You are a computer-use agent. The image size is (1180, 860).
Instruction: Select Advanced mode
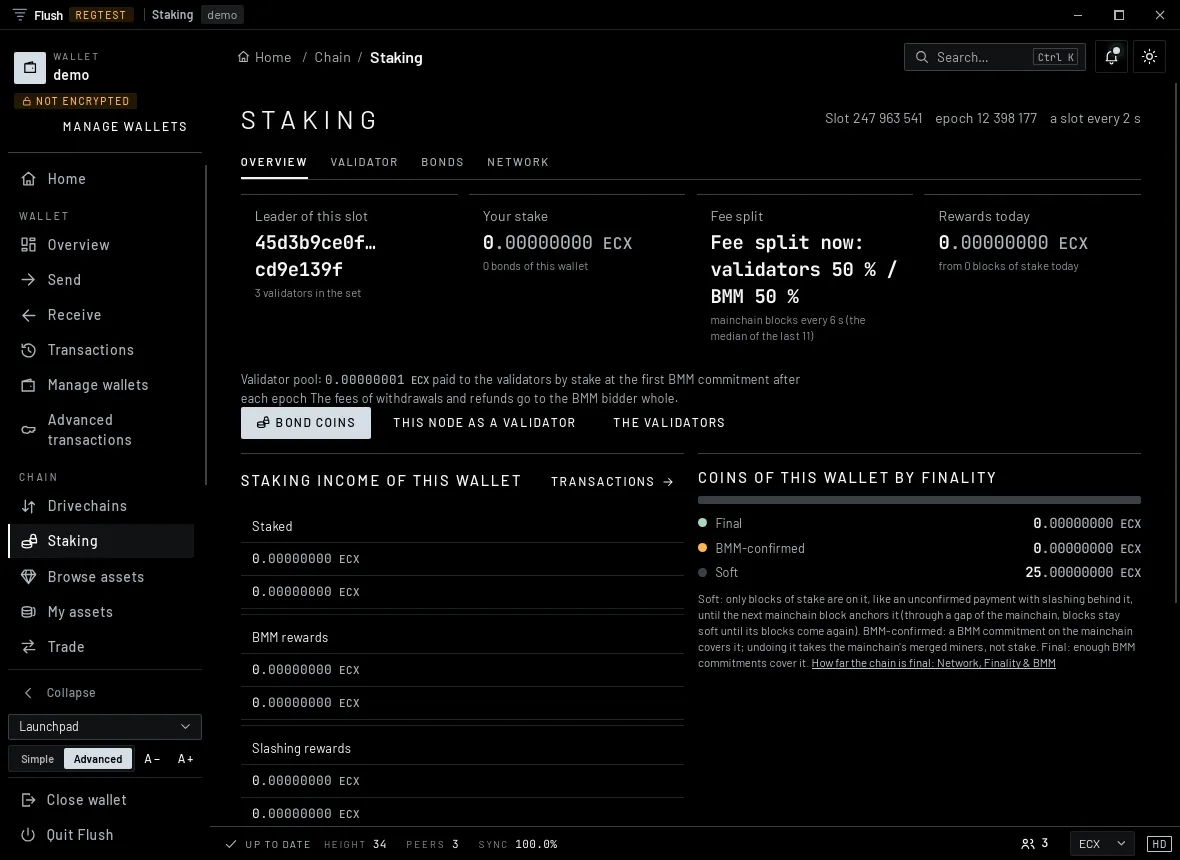[98, 759]
